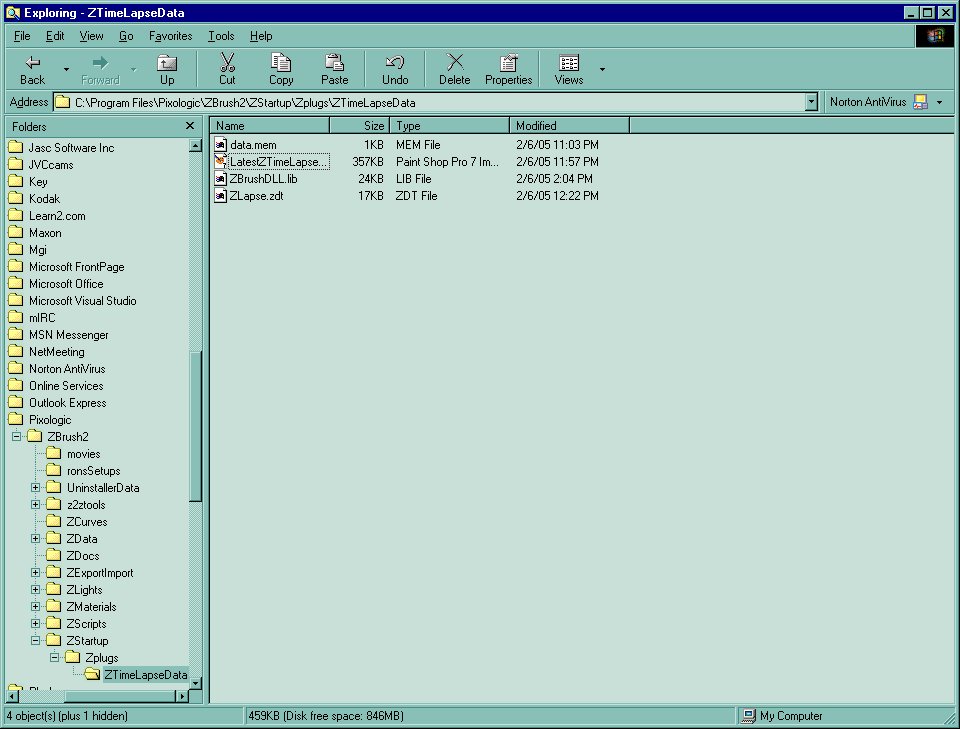Close the Folders pane with its X button
This screenshot has height=729, width=960.
pos(189,126)
